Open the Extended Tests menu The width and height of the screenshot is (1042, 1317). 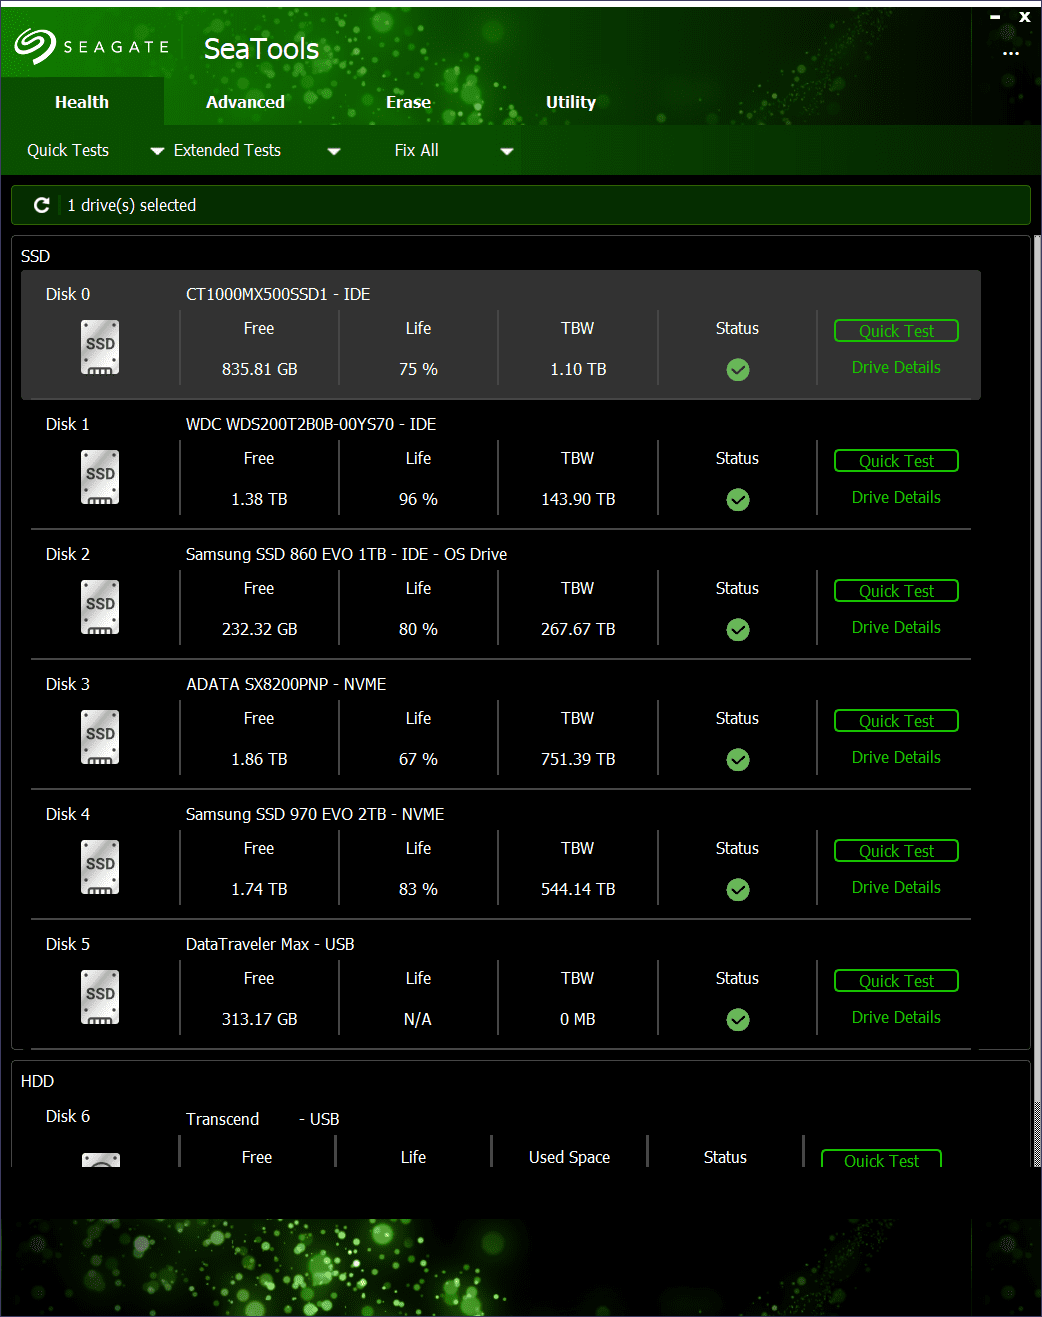coord(227,150)
